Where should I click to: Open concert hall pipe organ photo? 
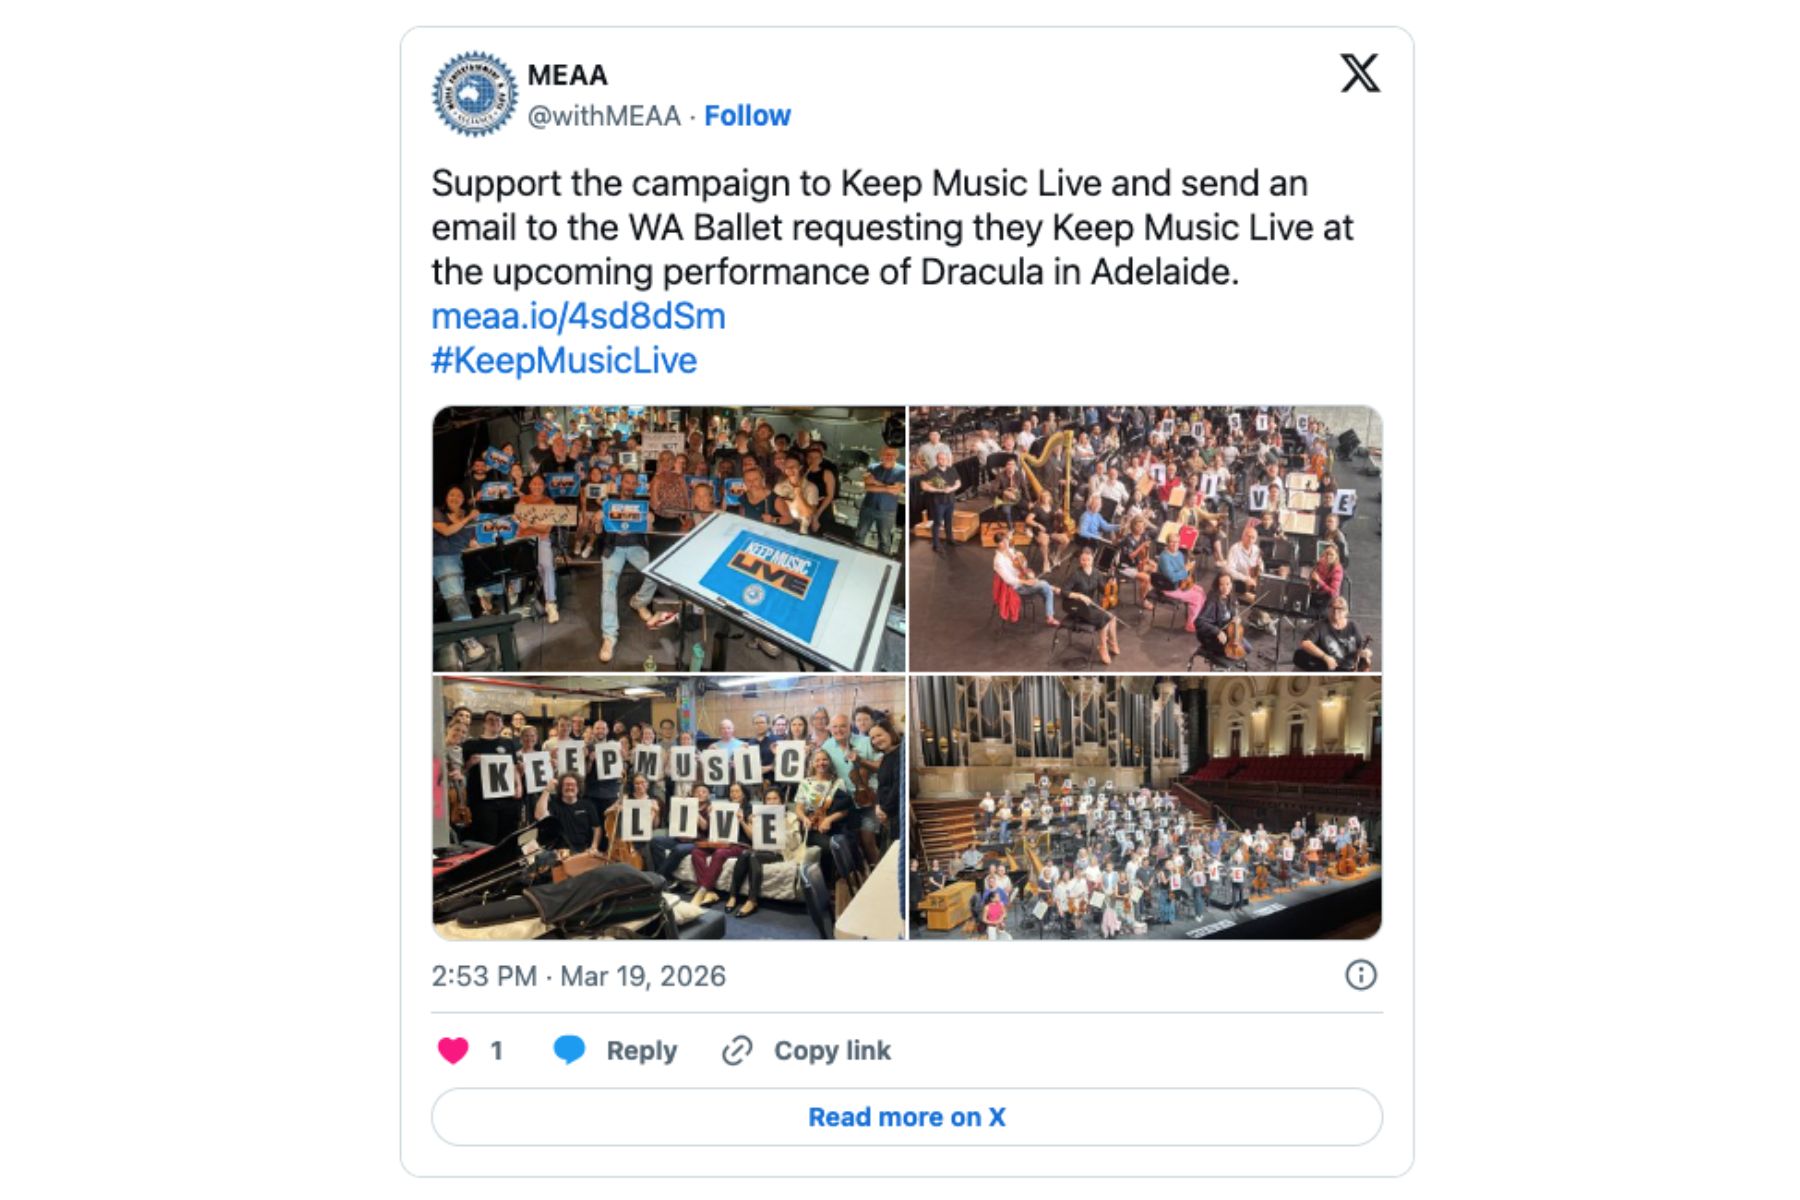pos(1145,807)
